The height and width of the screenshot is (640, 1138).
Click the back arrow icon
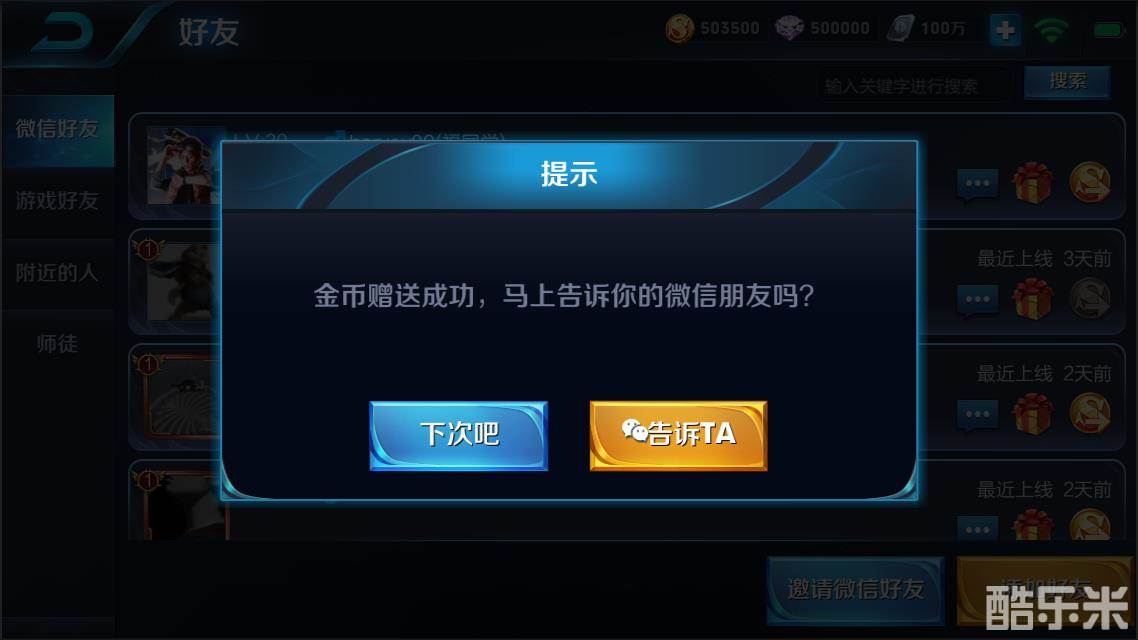tap(62, 32)
